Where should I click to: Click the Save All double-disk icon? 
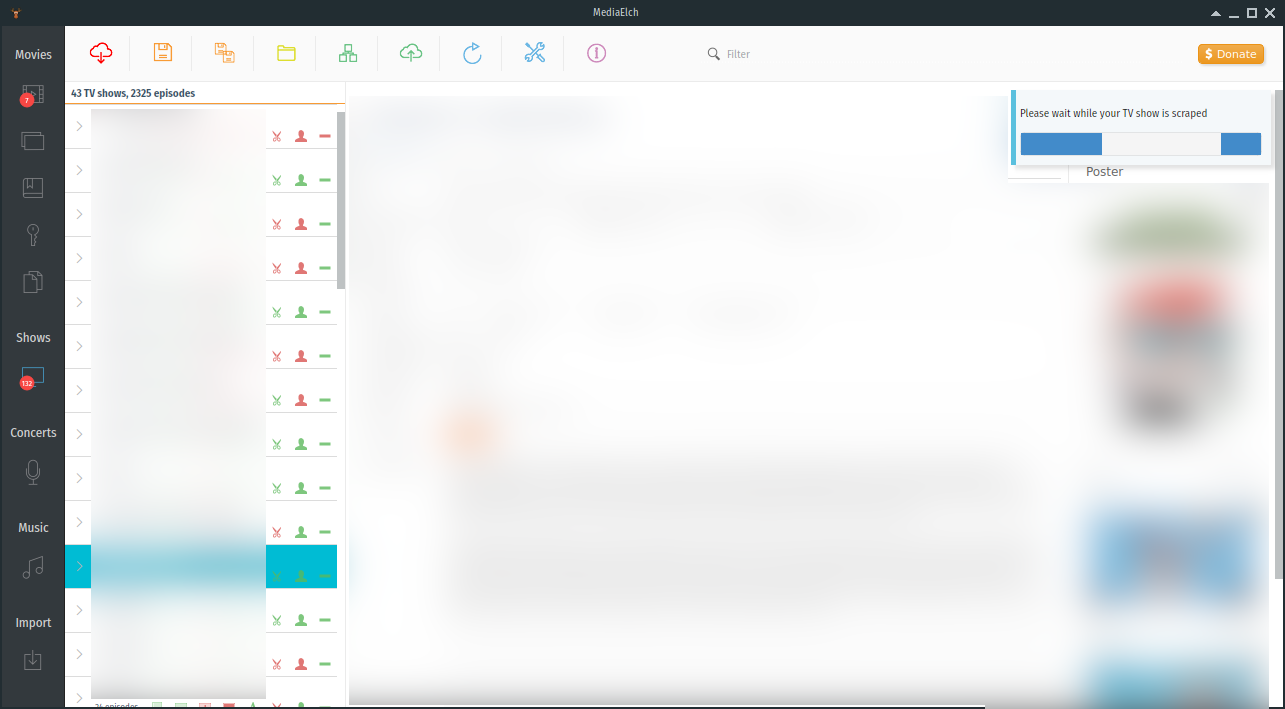(225, 53)
